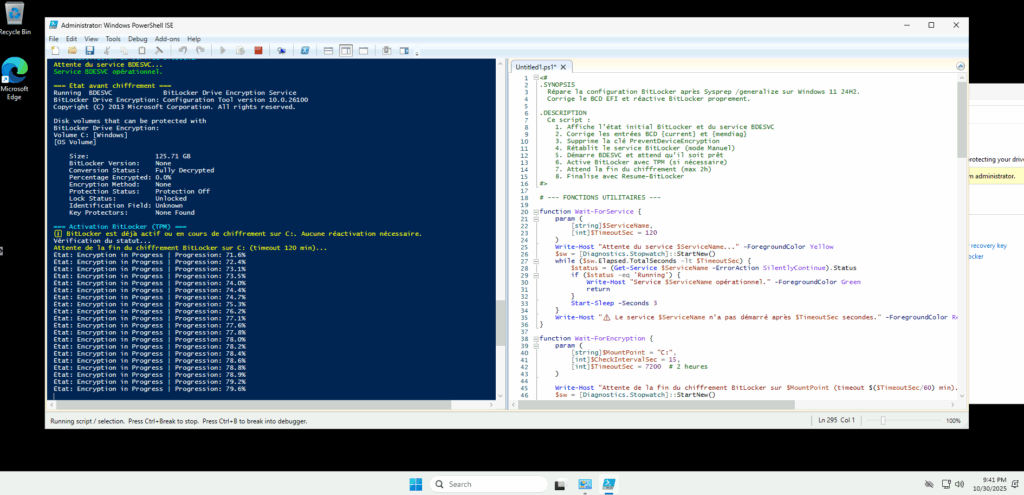This screenshot has width=1024, height=495.
Task: Show script pane at top layout
Action: 328,50
